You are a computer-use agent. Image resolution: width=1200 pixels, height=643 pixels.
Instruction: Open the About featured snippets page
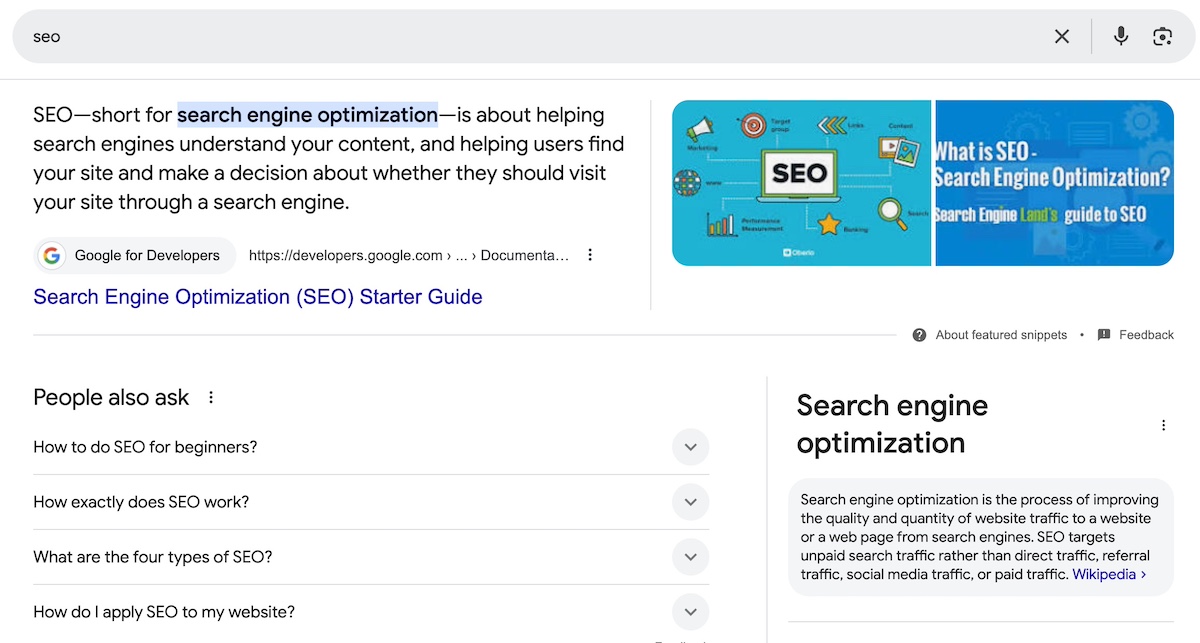pos(1000,334)
